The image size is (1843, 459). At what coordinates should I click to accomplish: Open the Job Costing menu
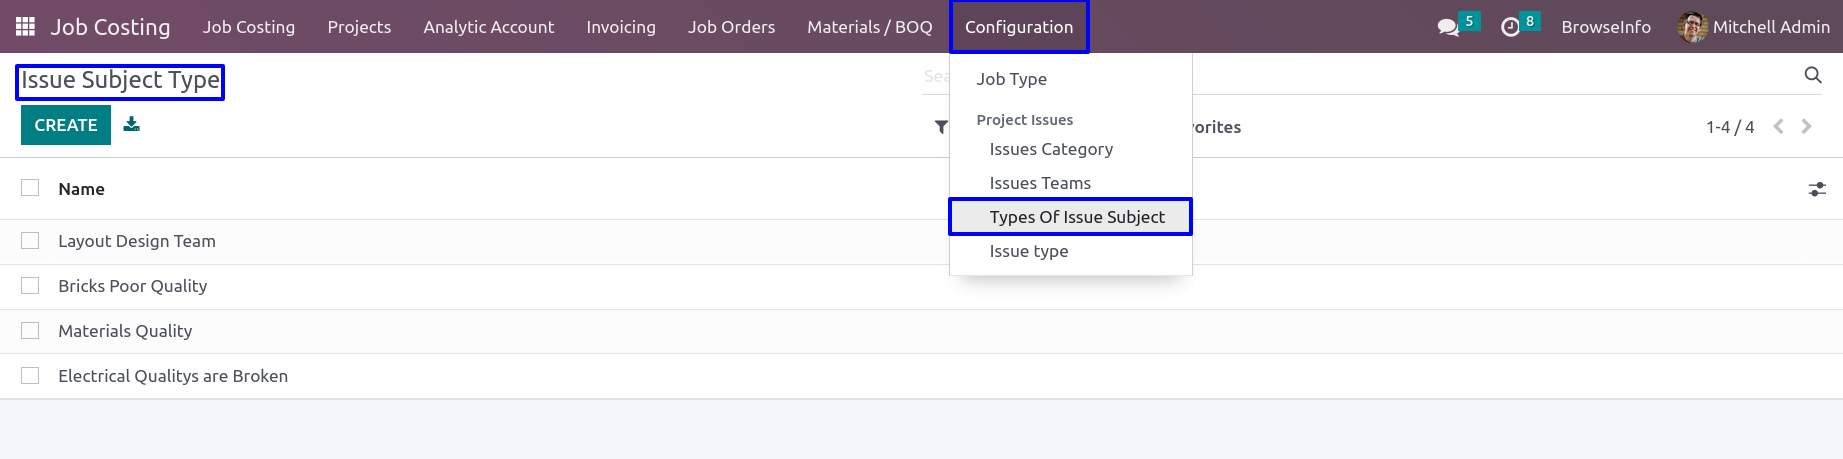[x=249, y=27]
